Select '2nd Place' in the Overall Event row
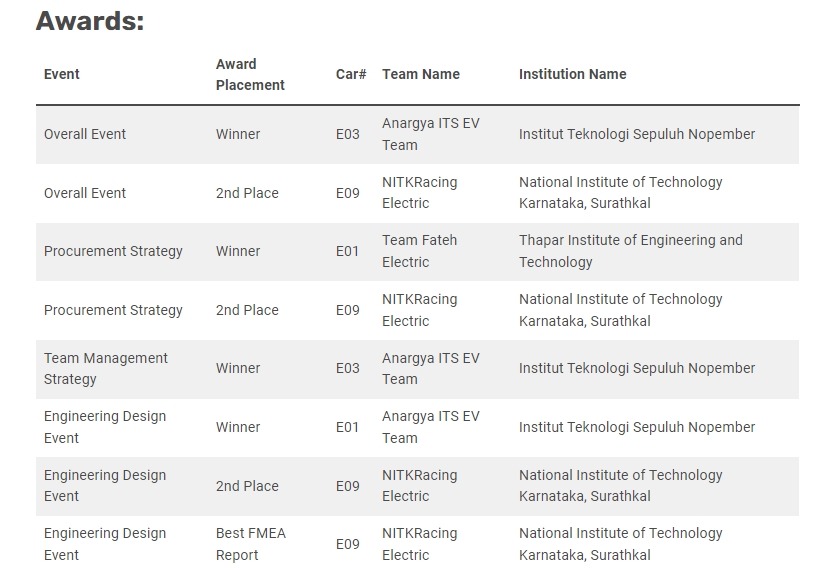 pos(247,193)
